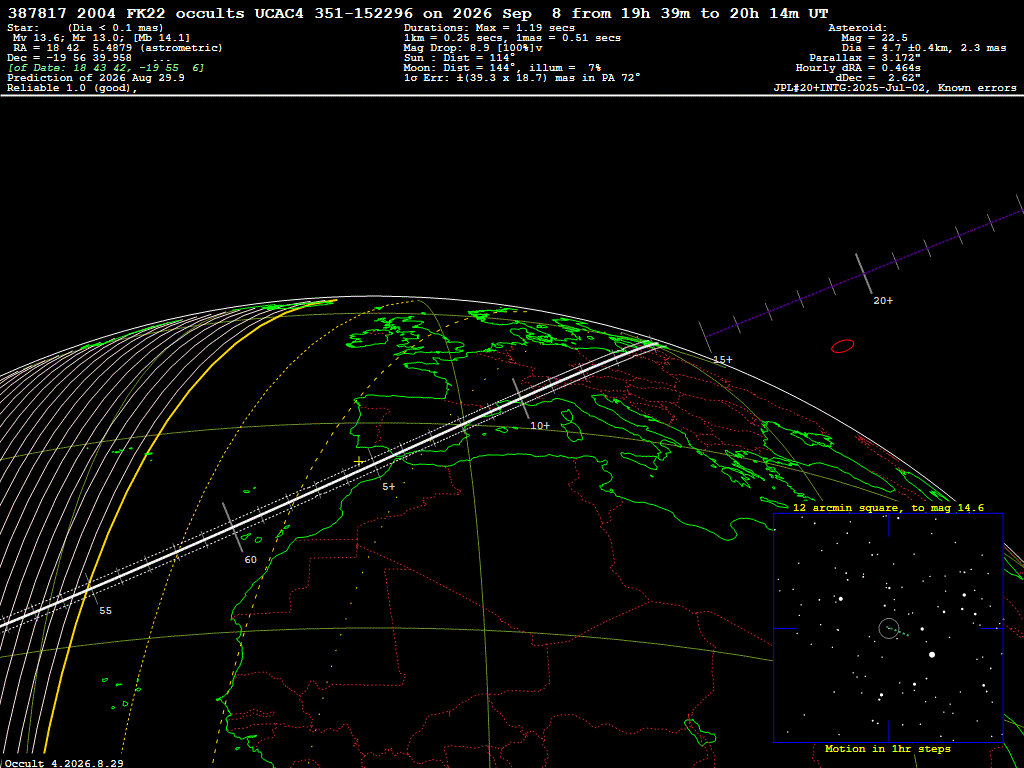The image size is (1024, 768).
Task: Click the 10+ time marker near France
Action: [x=540, y=426]
